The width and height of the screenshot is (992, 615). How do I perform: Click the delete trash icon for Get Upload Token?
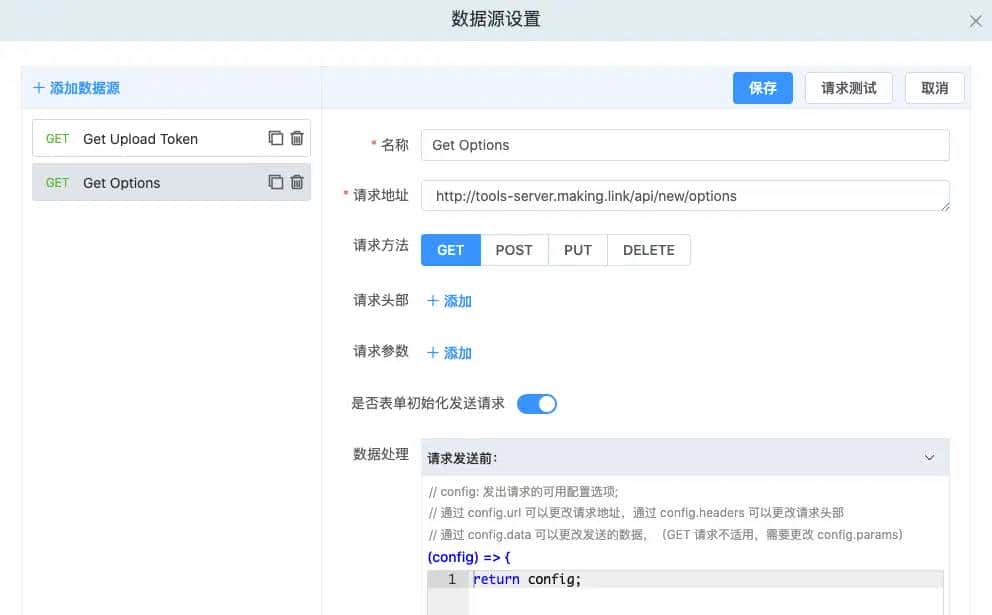point(297,138)
